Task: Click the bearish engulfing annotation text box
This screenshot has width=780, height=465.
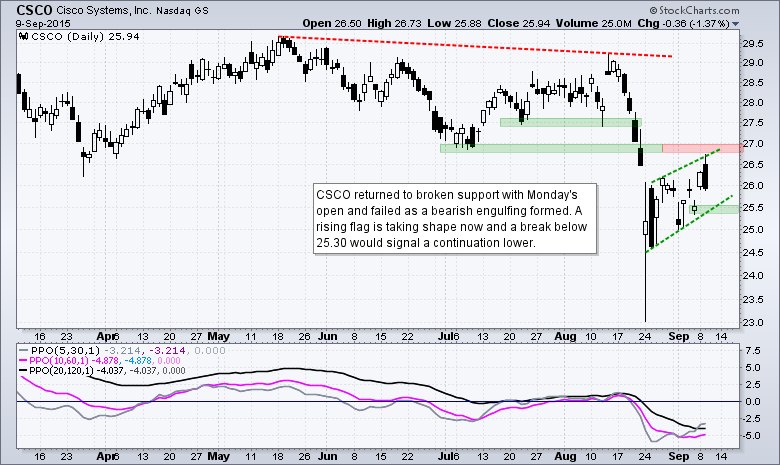Action: (455, 219)
